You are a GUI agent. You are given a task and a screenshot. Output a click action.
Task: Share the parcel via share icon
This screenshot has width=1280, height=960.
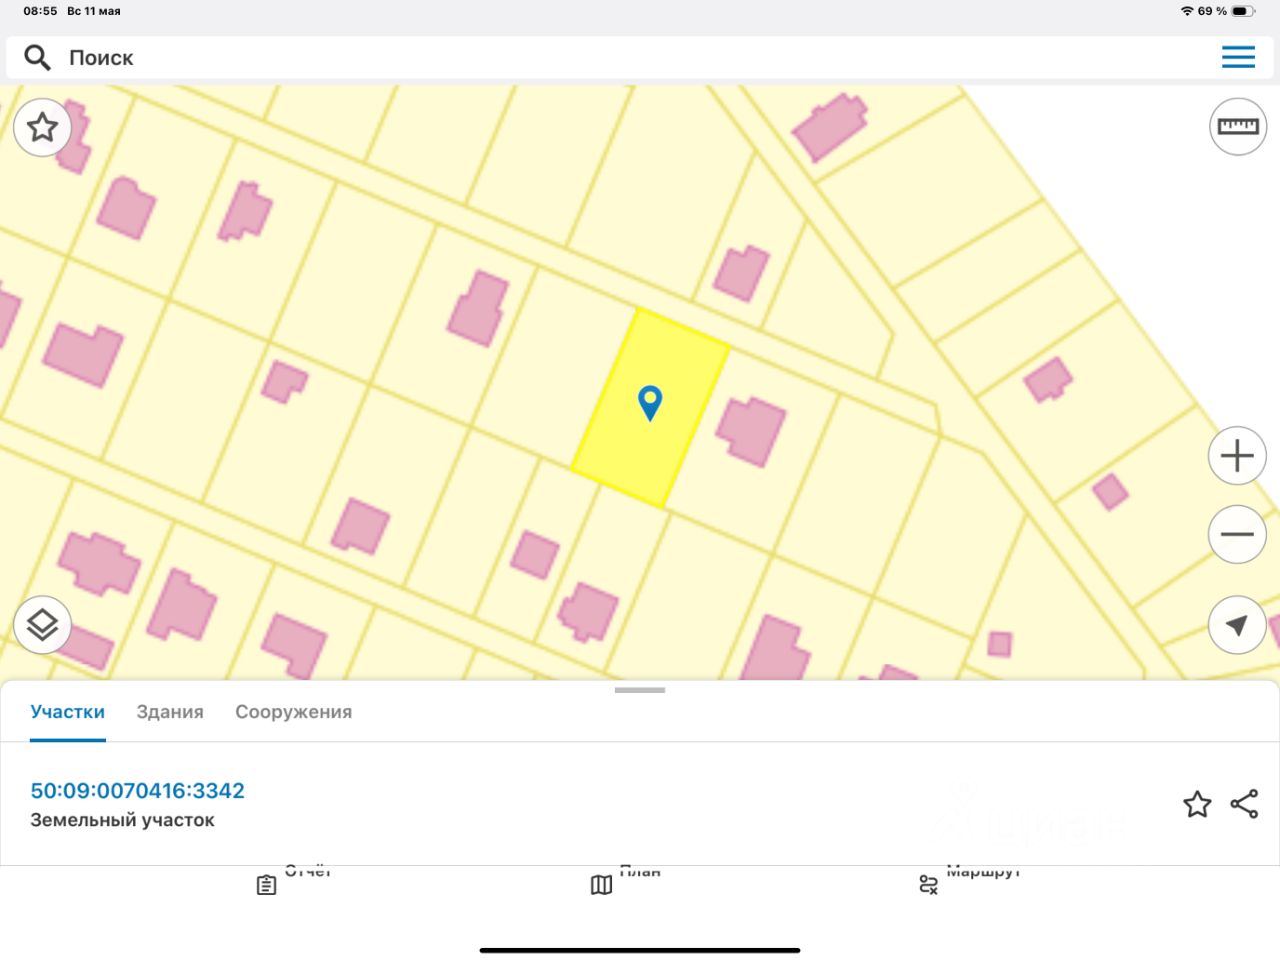(x=1244, y=804)
